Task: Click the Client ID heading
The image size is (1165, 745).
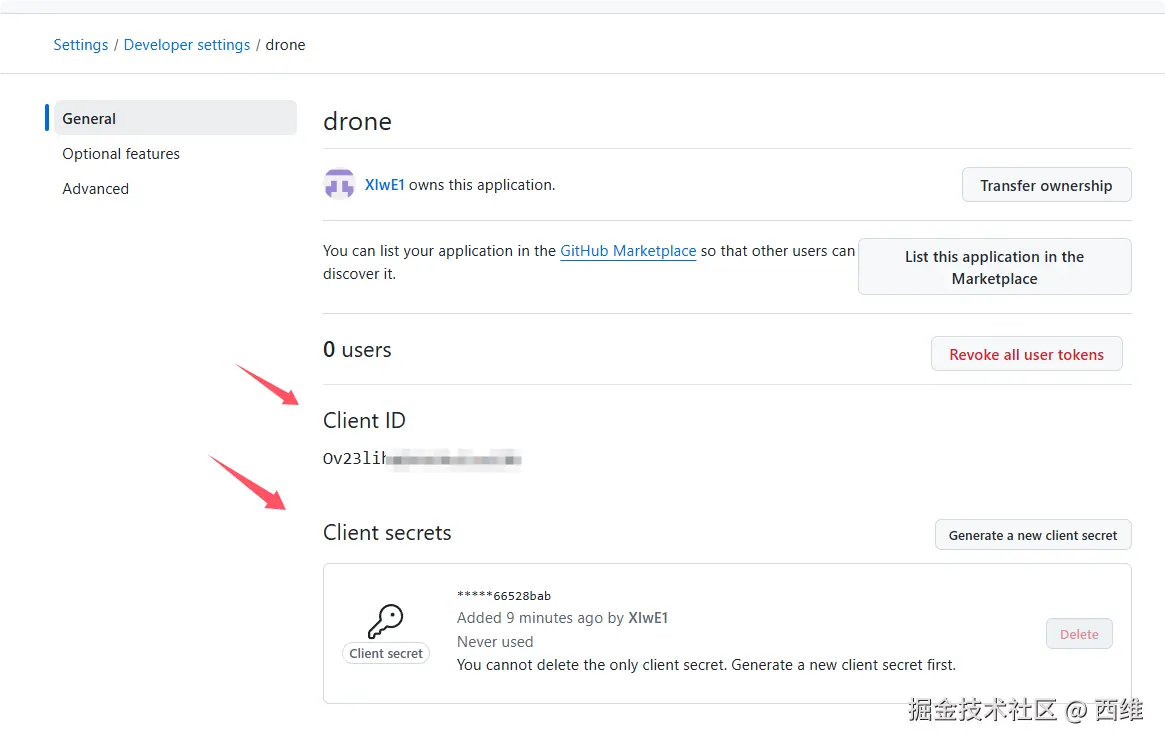Action: click(364, 420)
